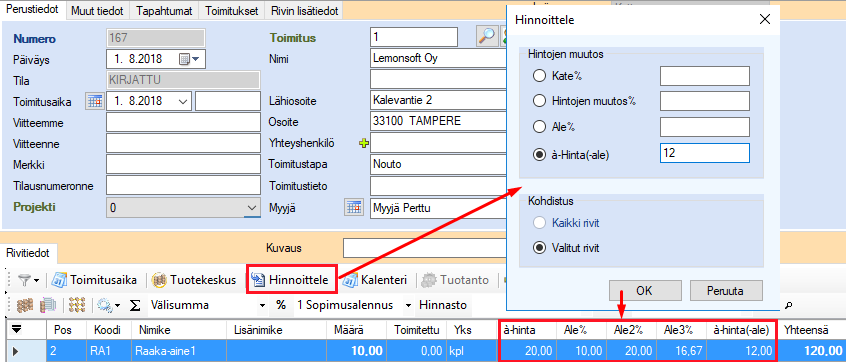
Task: Click calendar icon beside Toimitusaika field
Action: click(x=95, y=101)
